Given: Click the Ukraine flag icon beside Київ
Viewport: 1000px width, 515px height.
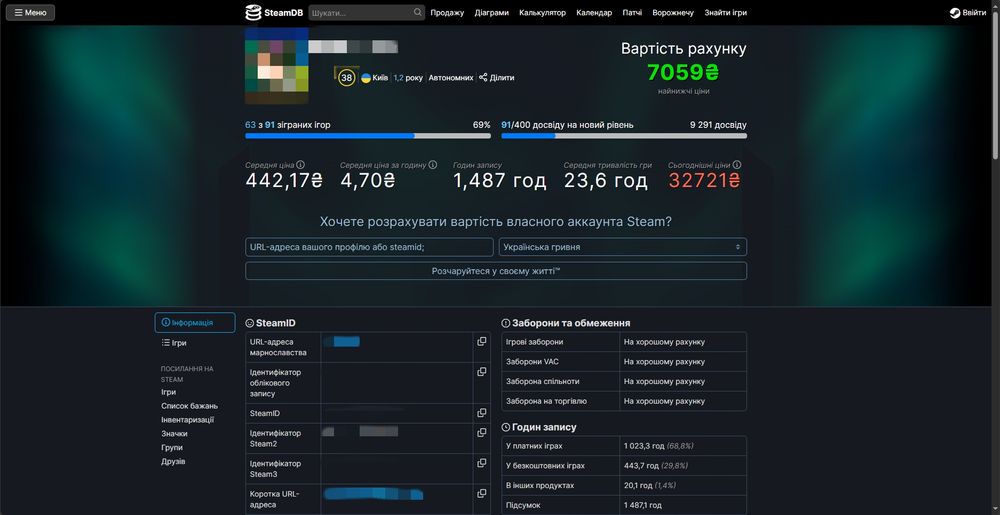Looking at the screenshot, I should pos(366,78).
